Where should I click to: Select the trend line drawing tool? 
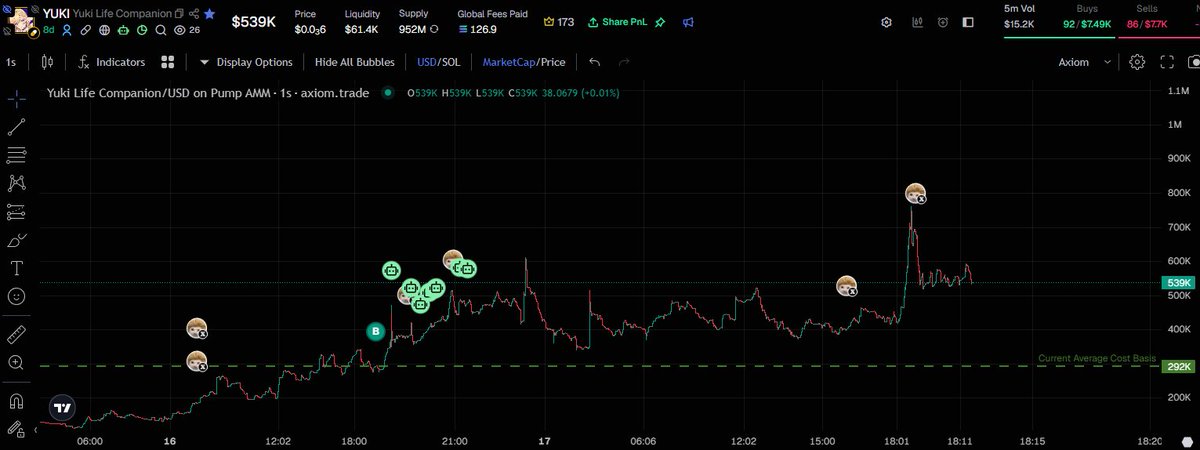[x=16, y=127]
